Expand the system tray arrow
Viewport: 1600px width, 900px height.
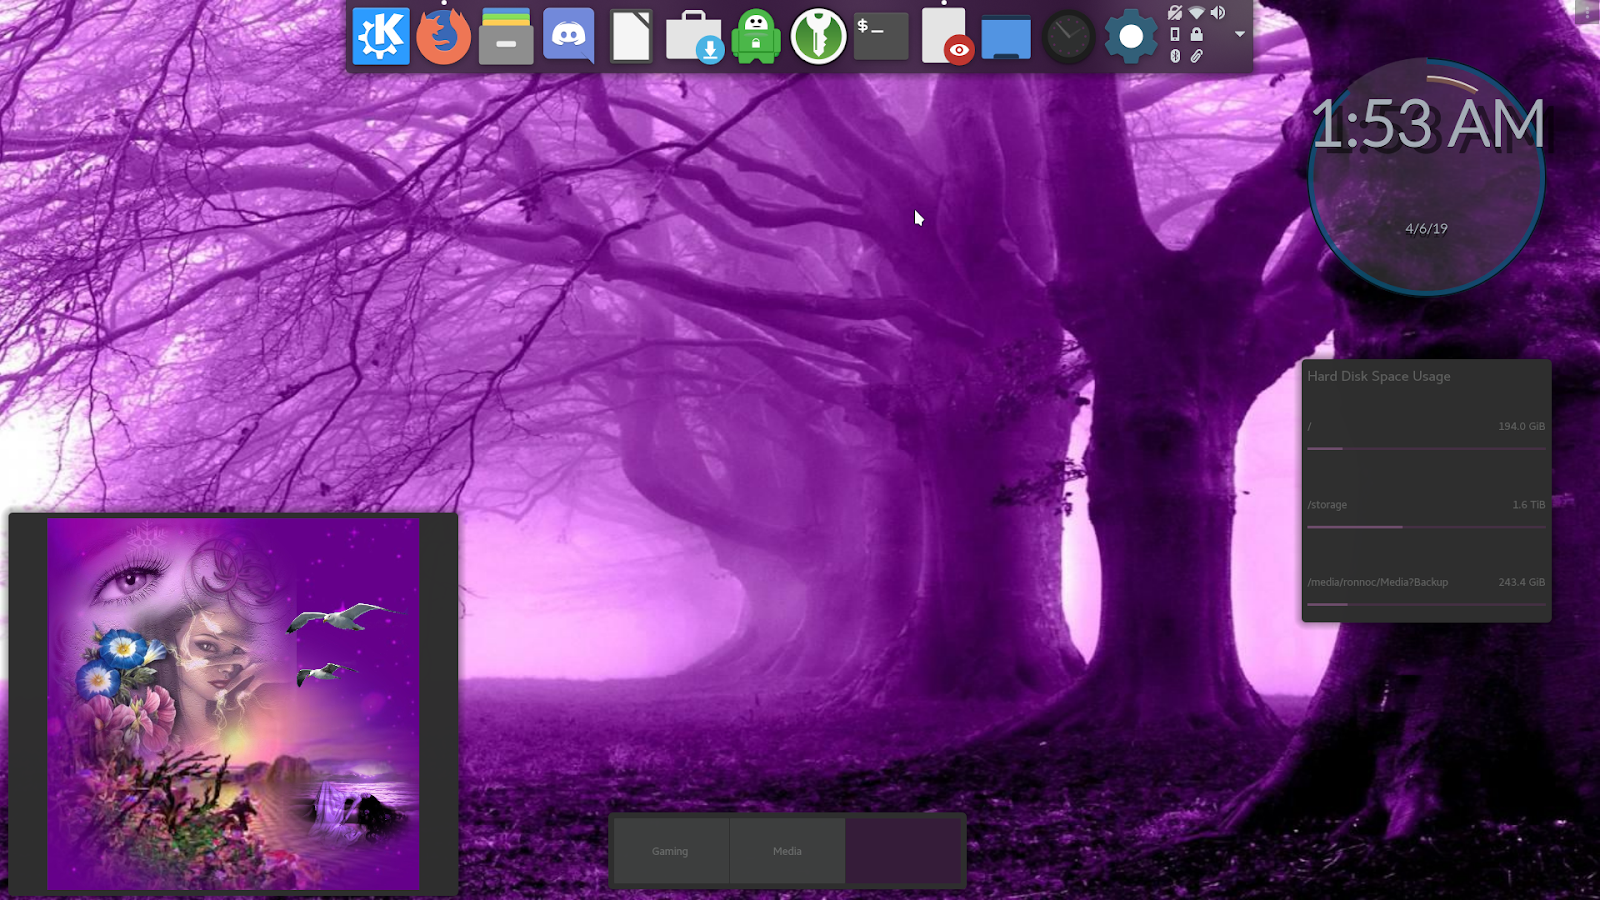(1240, 33)
